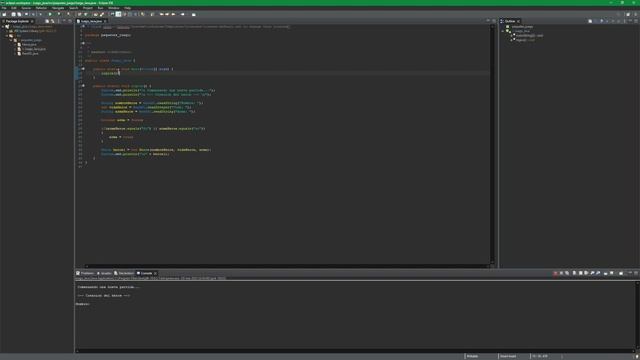640x360 pixels.
Task: Minimize the Console view
Action: tap(630, 273)
